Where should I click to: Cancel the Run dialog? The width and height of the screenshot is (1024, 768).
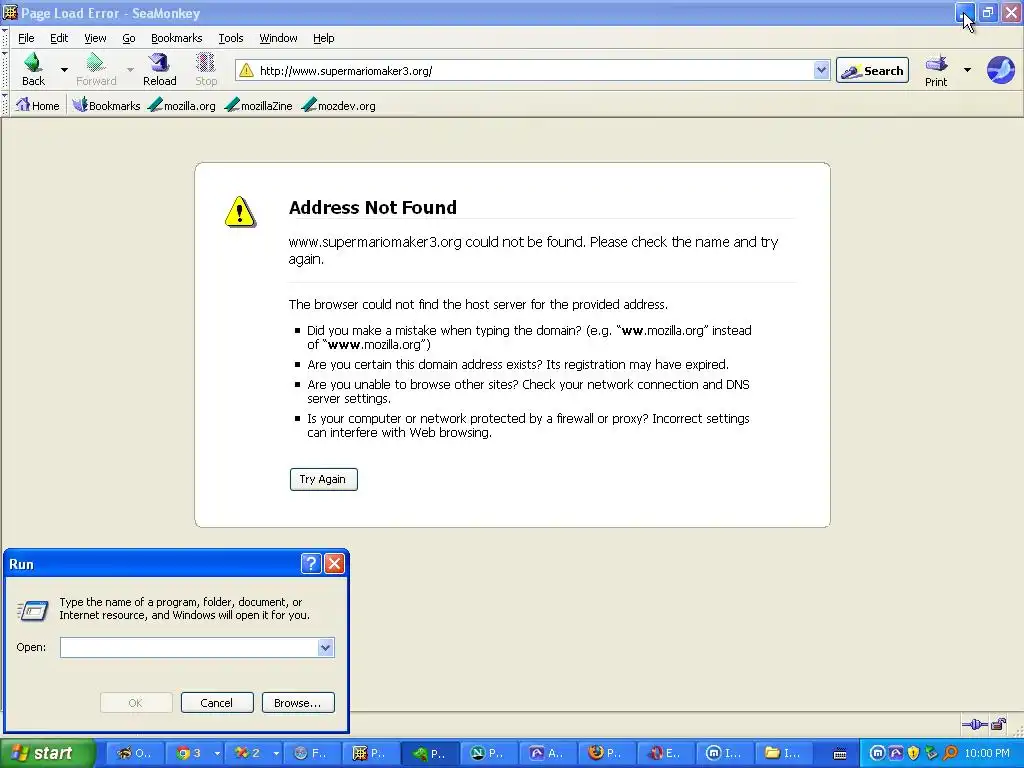(x=217, y=703)
